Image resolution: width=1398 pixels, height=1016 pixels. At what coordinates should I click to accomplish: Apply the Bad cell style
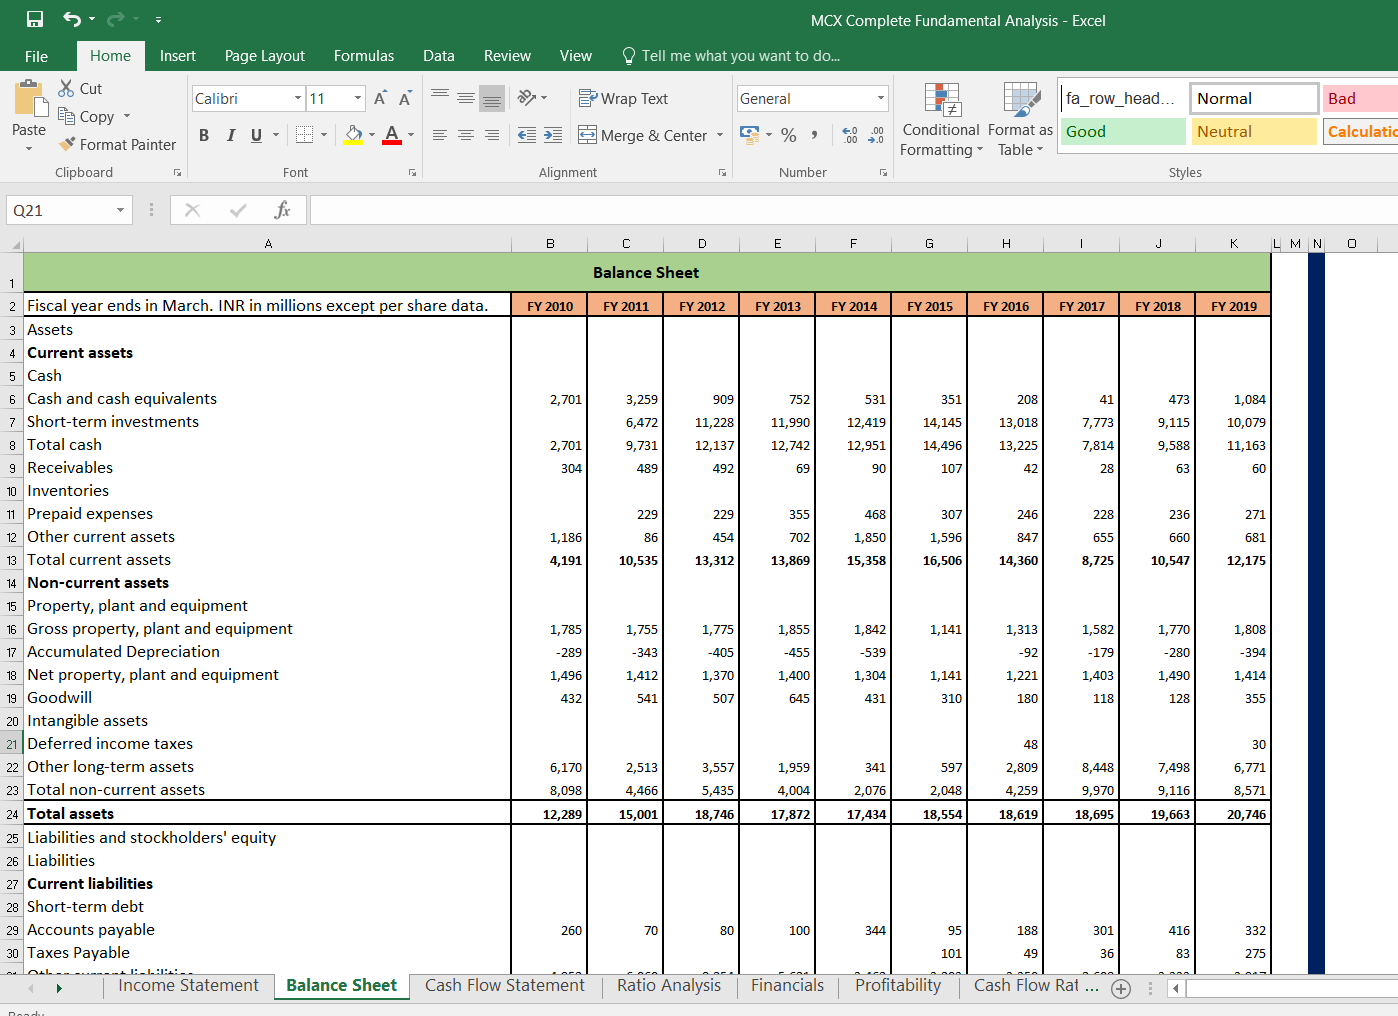click(1360, 98)
